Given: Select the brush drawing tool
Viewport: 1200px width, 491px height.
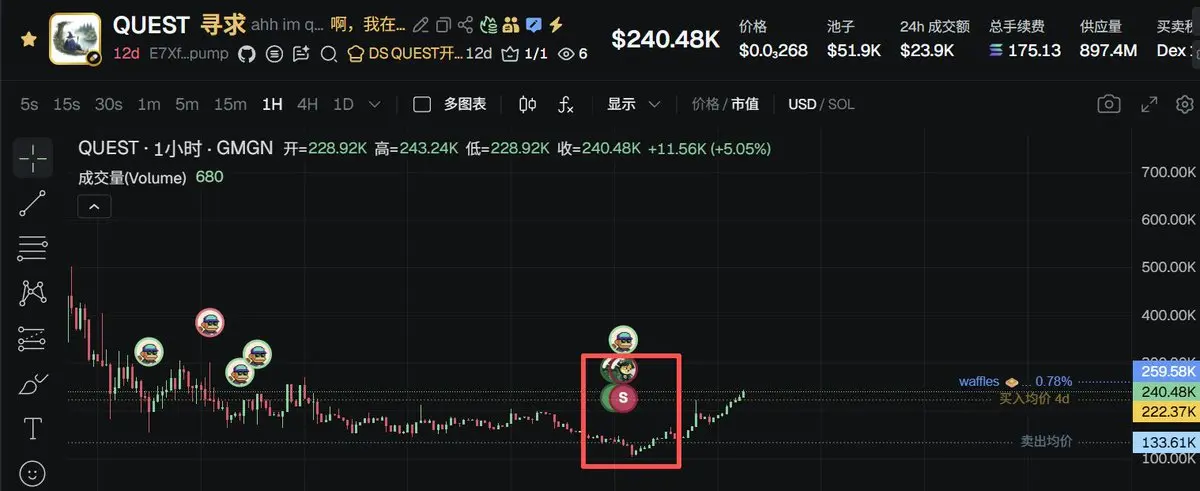Looking at the screenshot, I should pos(32,384).
